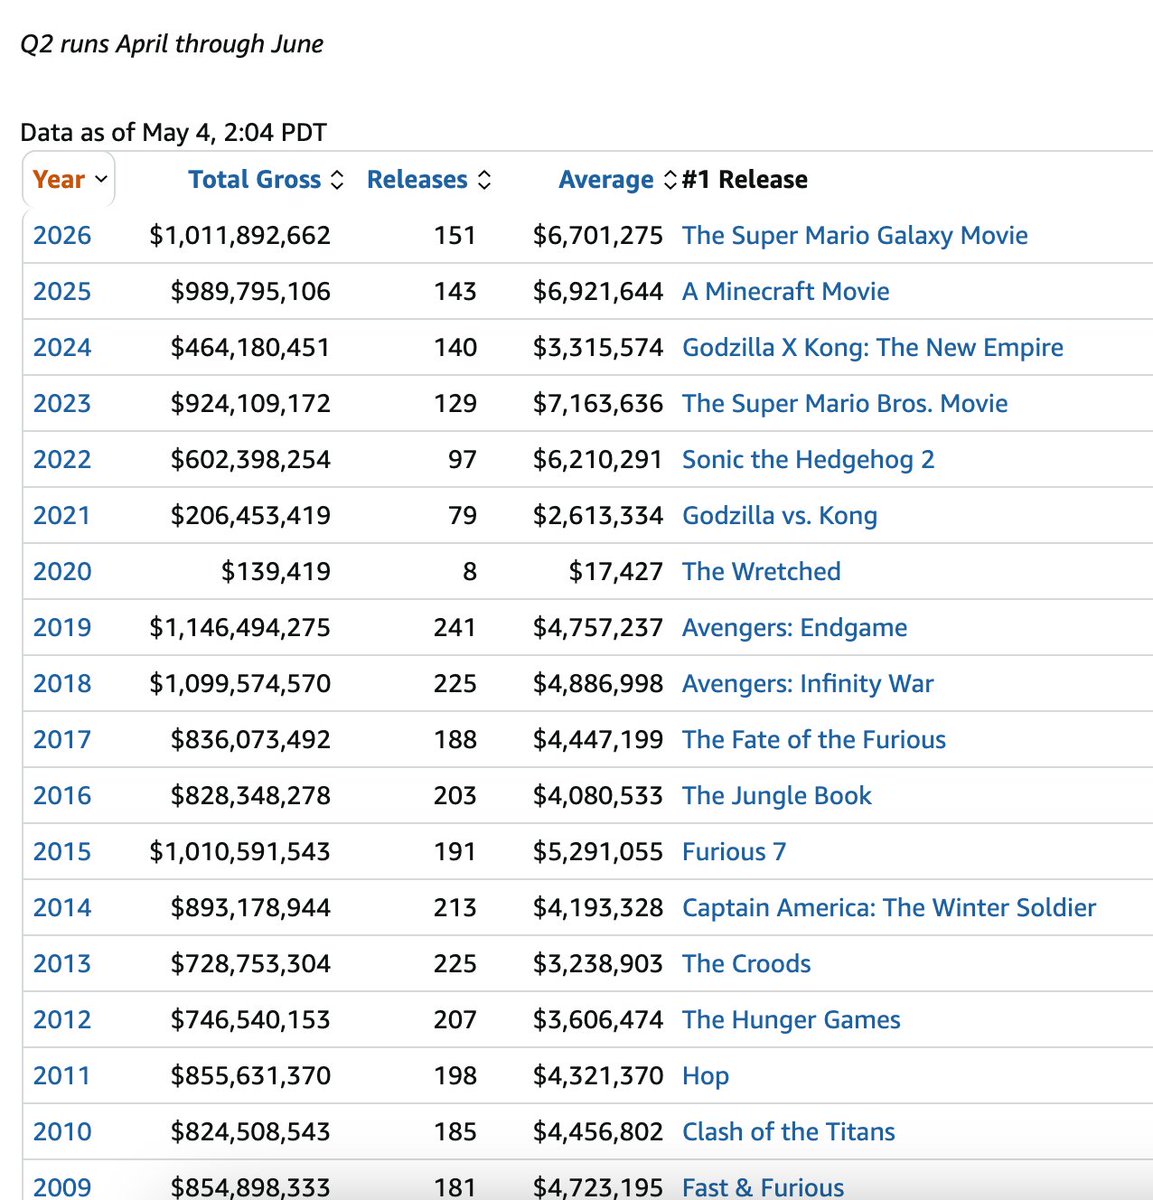Open the 2012 year link
The height and width of the screenshot is (1200, 1153).
pos(62,1020)
